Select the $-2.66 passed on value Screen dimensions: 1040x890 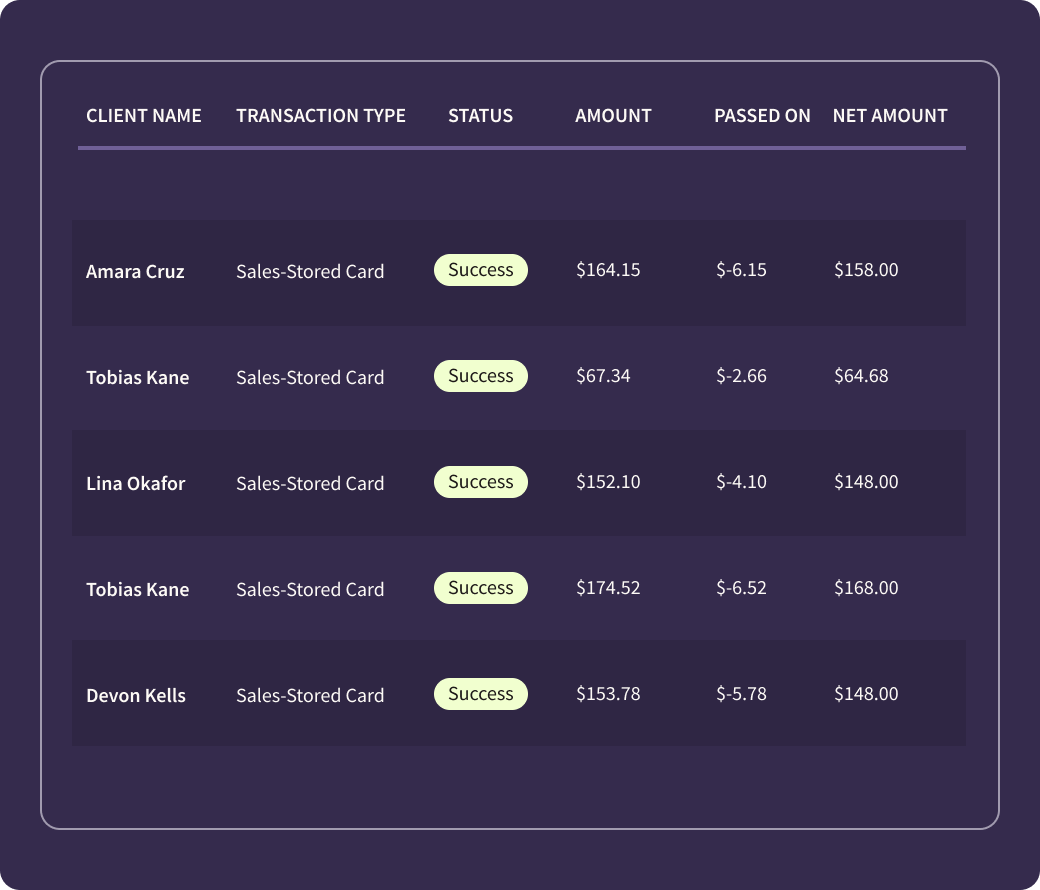pyautogui.click(x=741, y=376)
